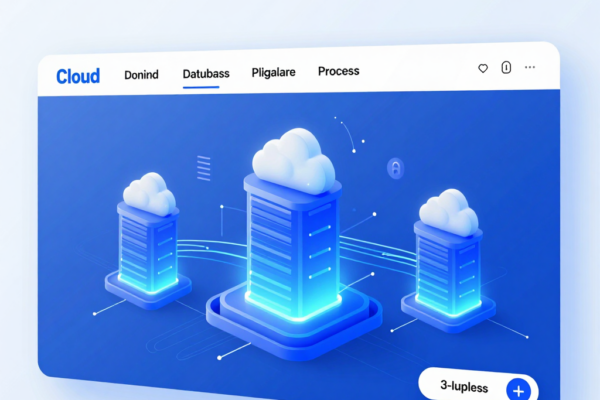This screenshot has width=600, height=400.
Task: Click the Cloud logo
Action: [x=78, y=76]
